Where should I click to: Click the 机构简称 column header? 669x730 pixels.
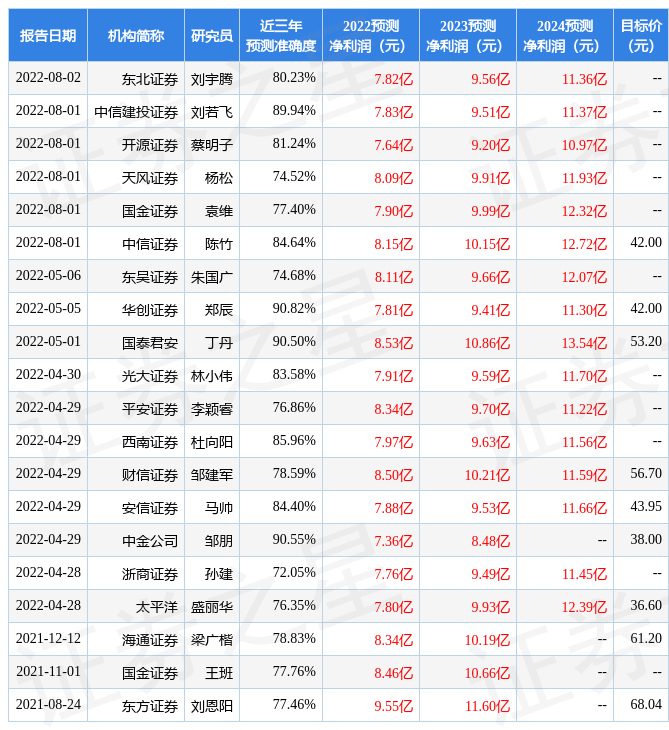[x=135, y=35]
